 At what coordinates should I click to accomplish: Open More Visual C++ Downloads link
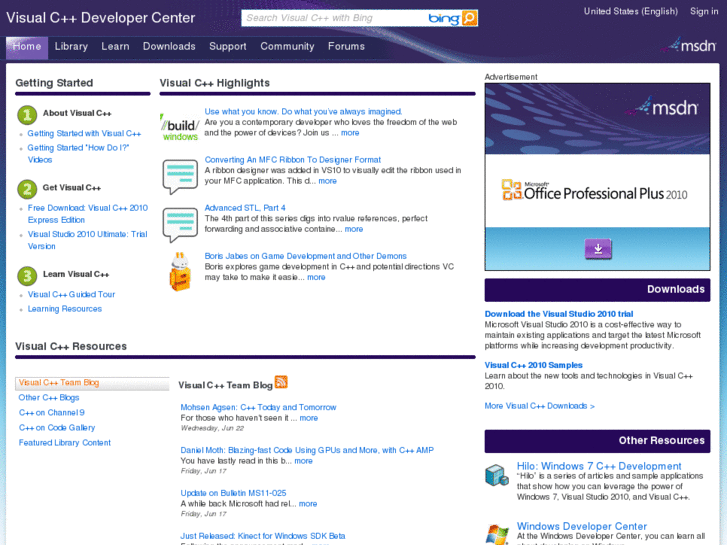(x=539, y=406)
